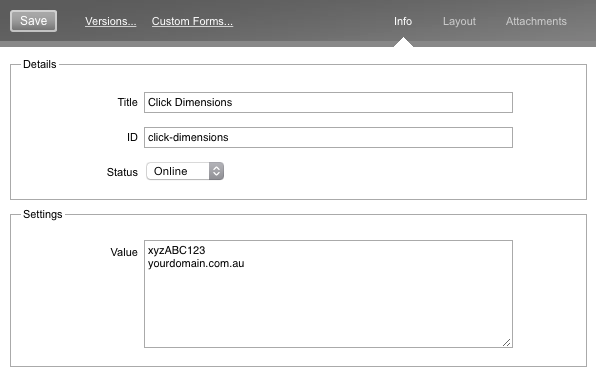The width and height of the screenshot is (596, 380).
Task: Focus the ID field containing click-dimensions
Action: pyautogui.click(x=328, y=138)
